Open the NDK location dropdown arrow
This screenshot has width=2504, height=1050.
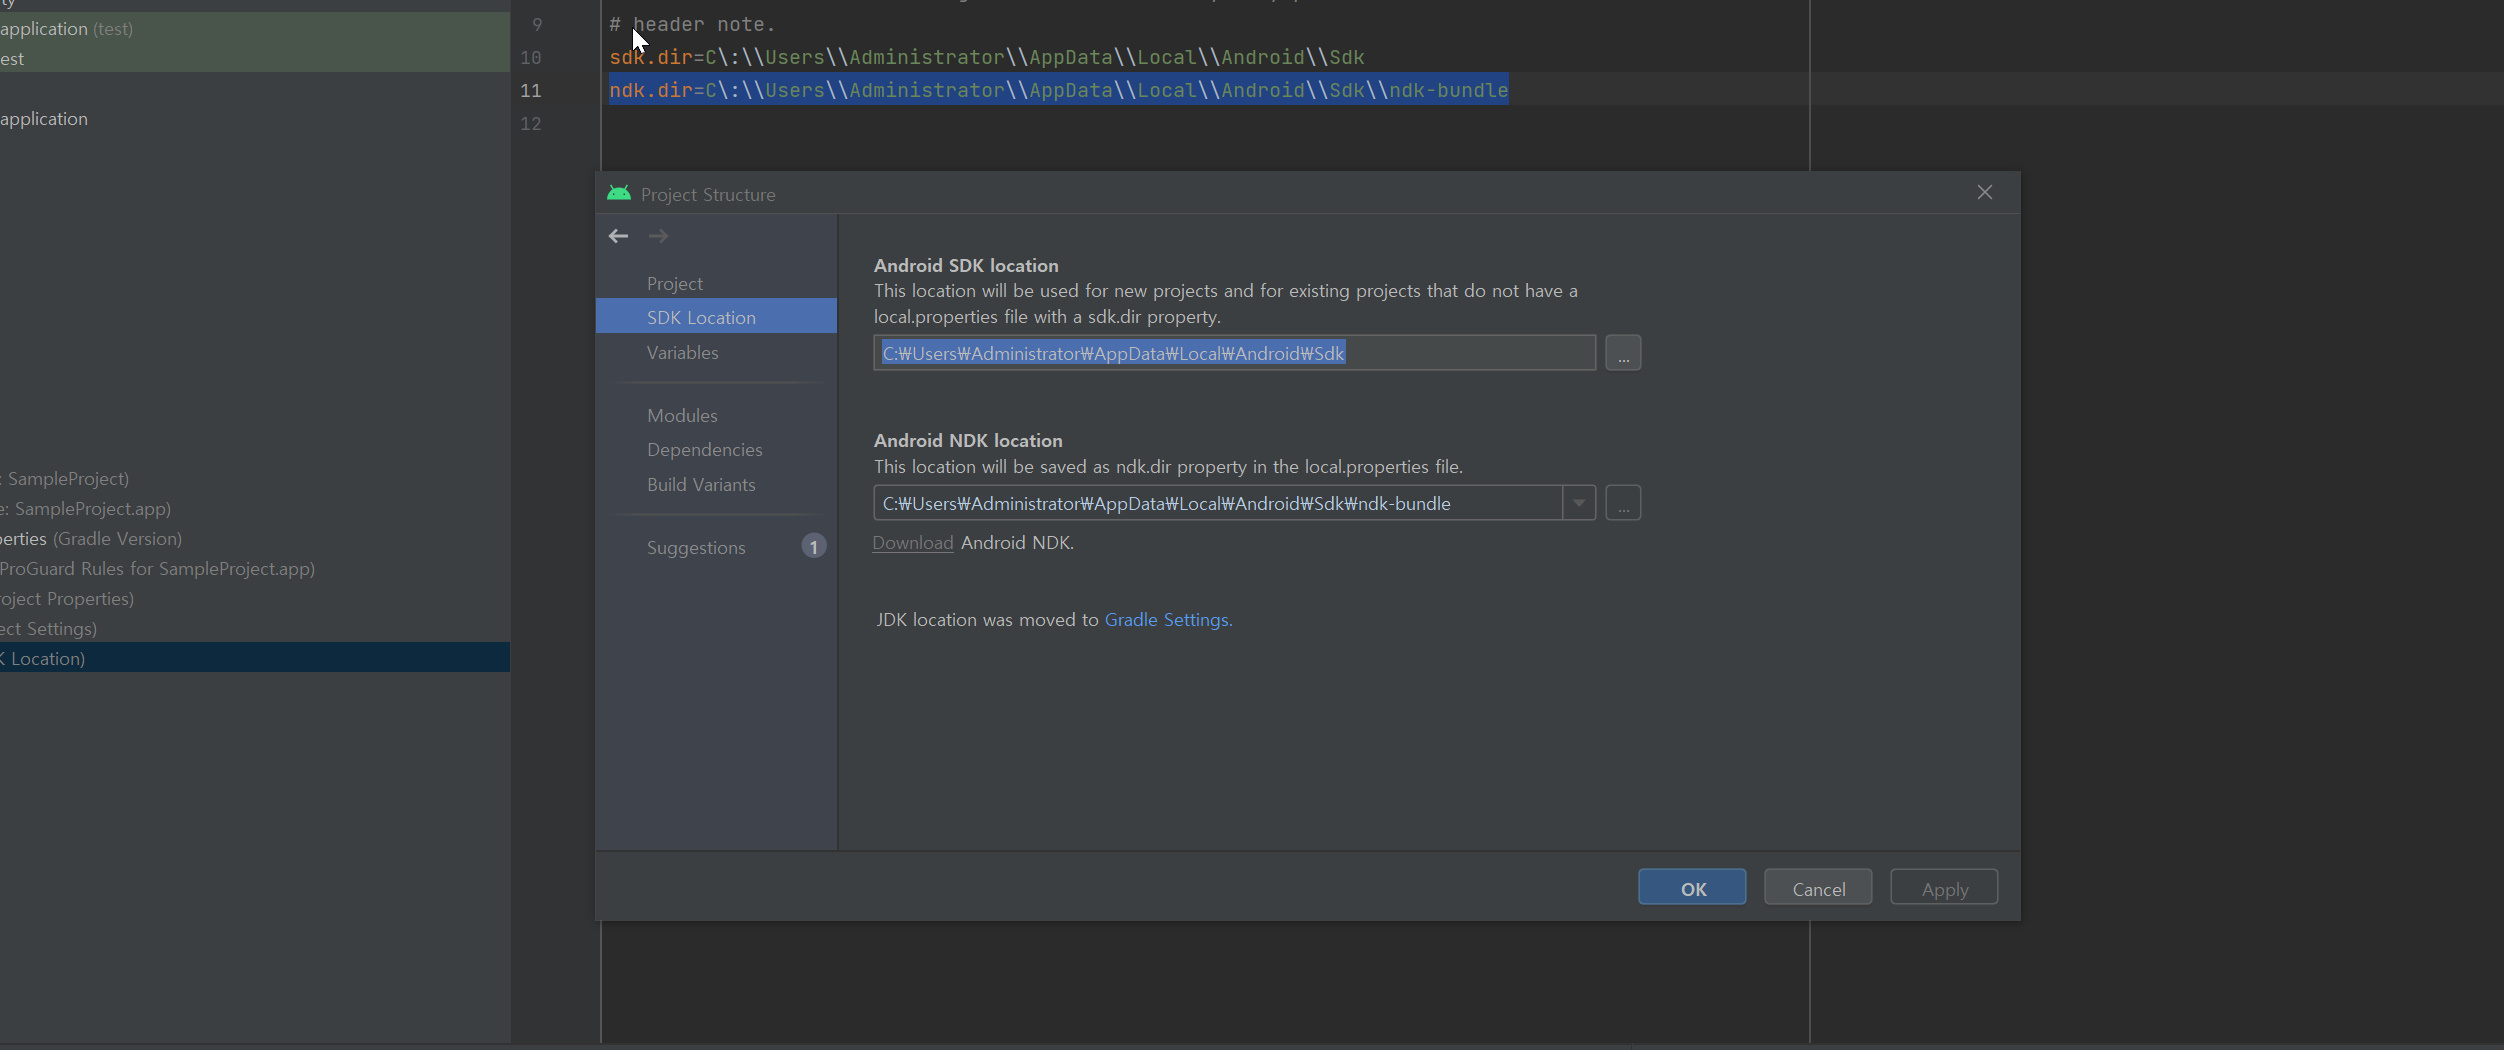pos(1579,503)
